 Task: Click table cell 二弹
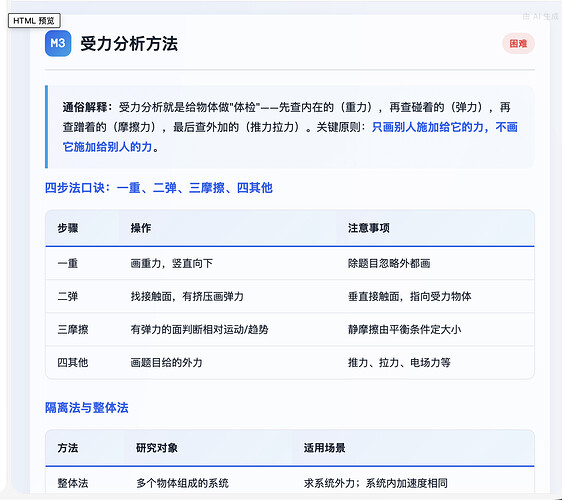tap(68, 296)
